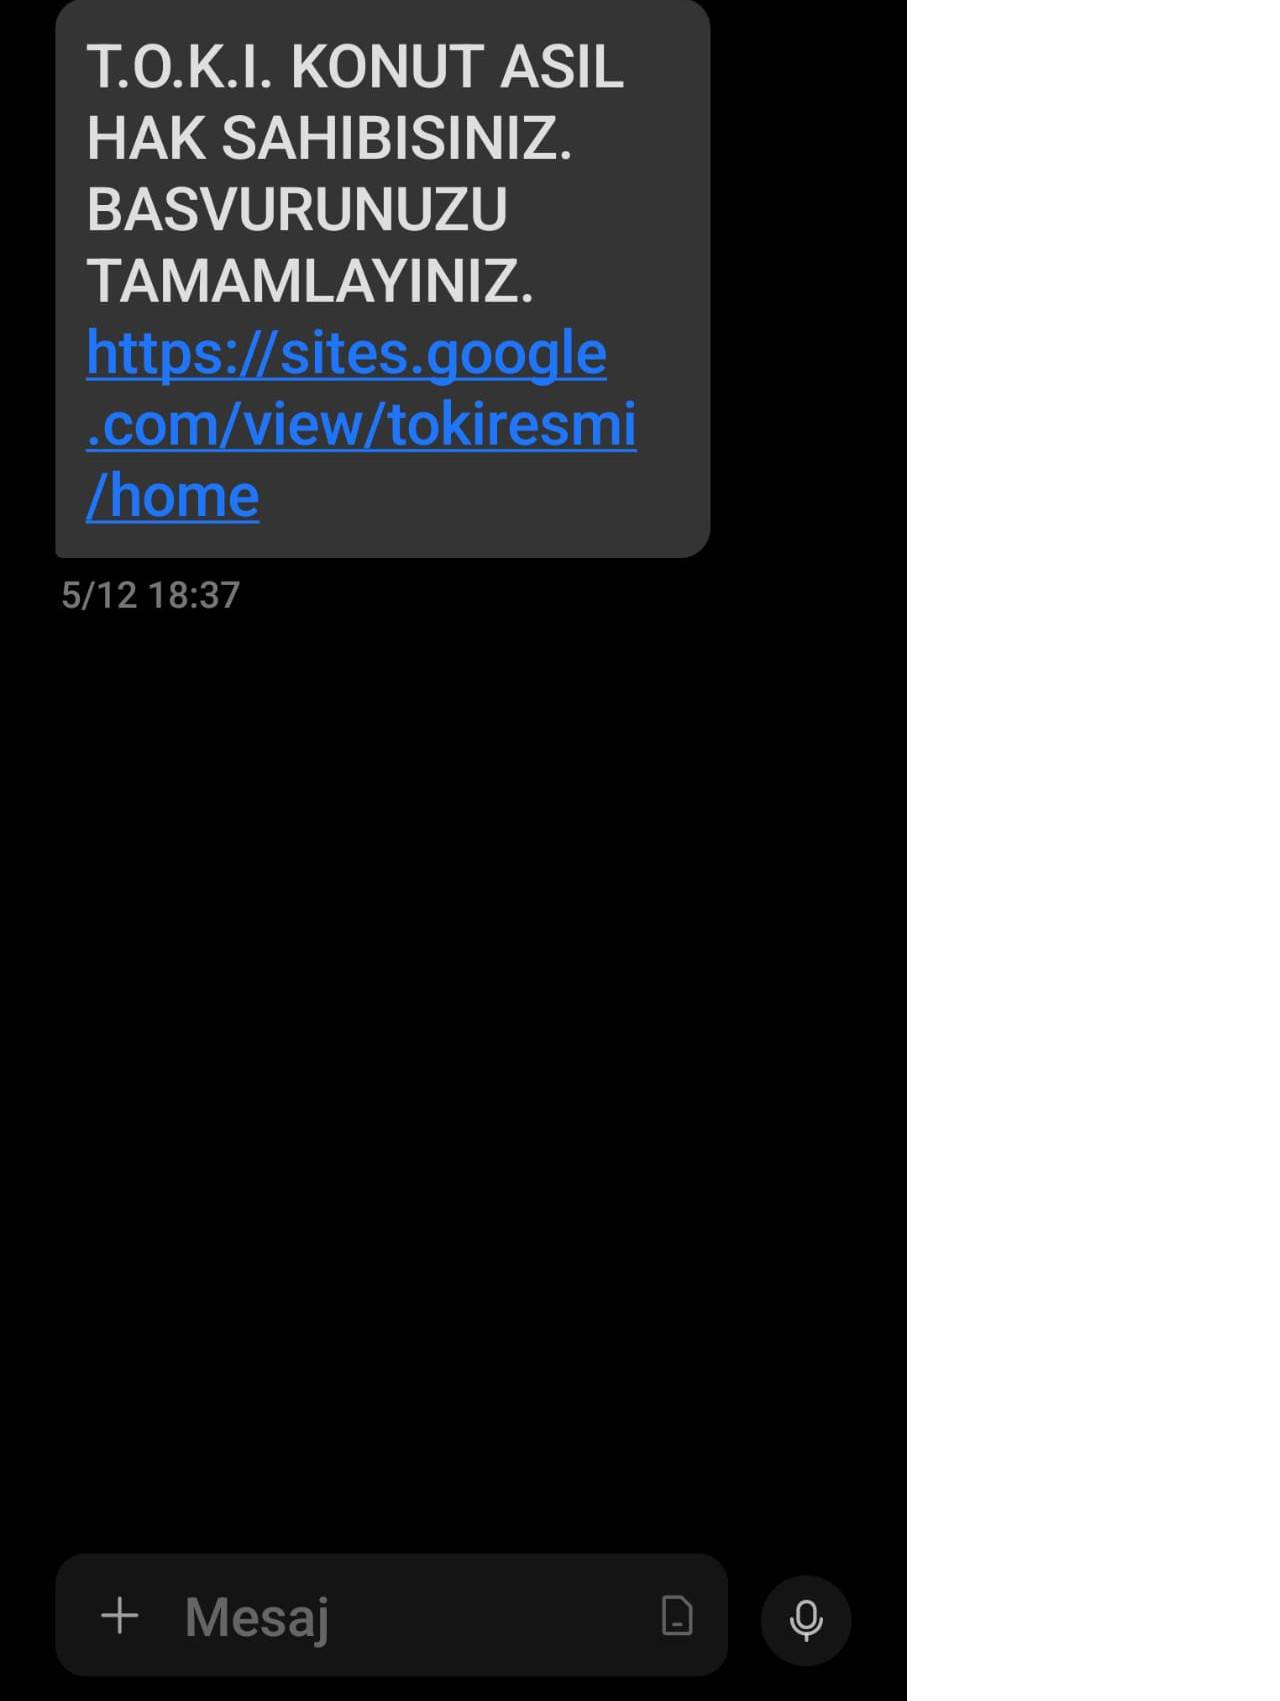1280x1701 pixels.
Task: Click the 5/12 date under the message
Action: [x=99, y=595]
